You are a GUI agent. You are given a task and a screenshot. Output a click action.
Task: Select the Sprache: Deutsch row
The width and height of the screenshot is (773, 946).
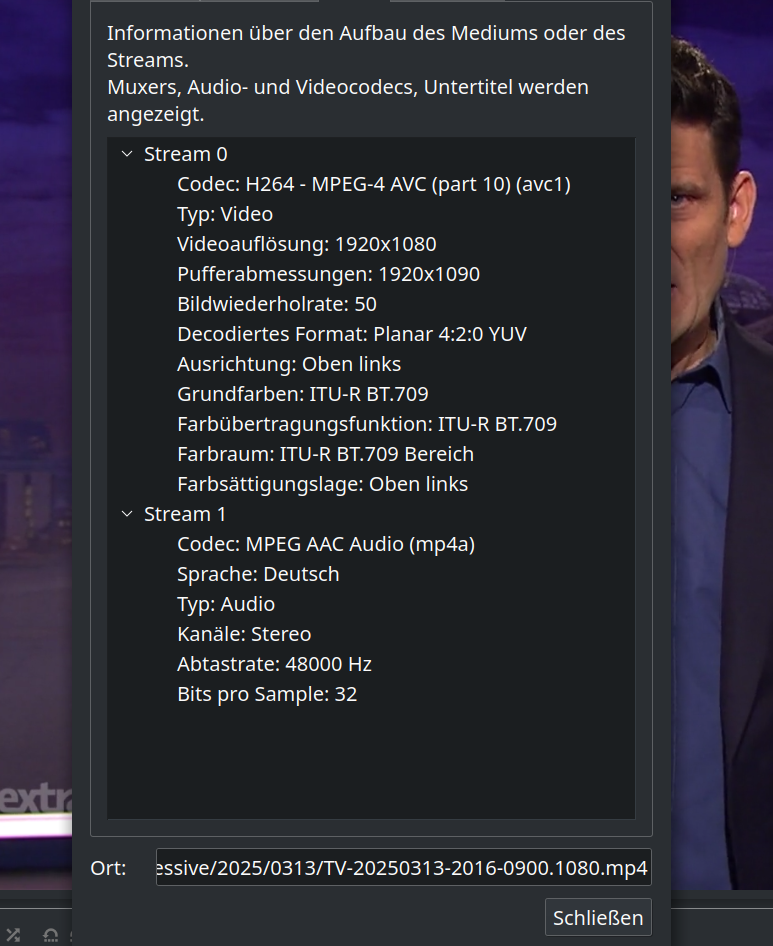tap(258, 574)
